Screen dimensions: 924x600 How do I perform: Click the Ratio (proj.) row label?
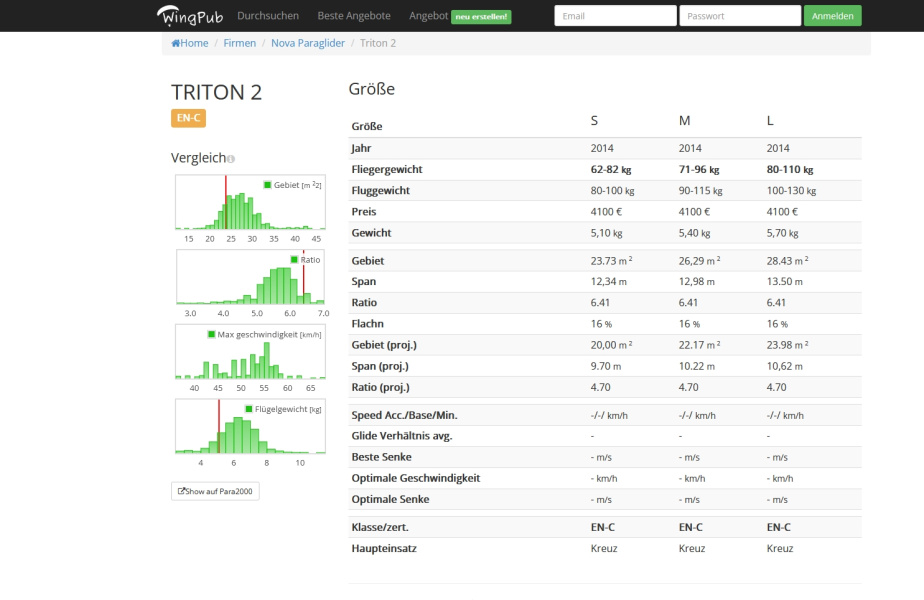point(380,387)
